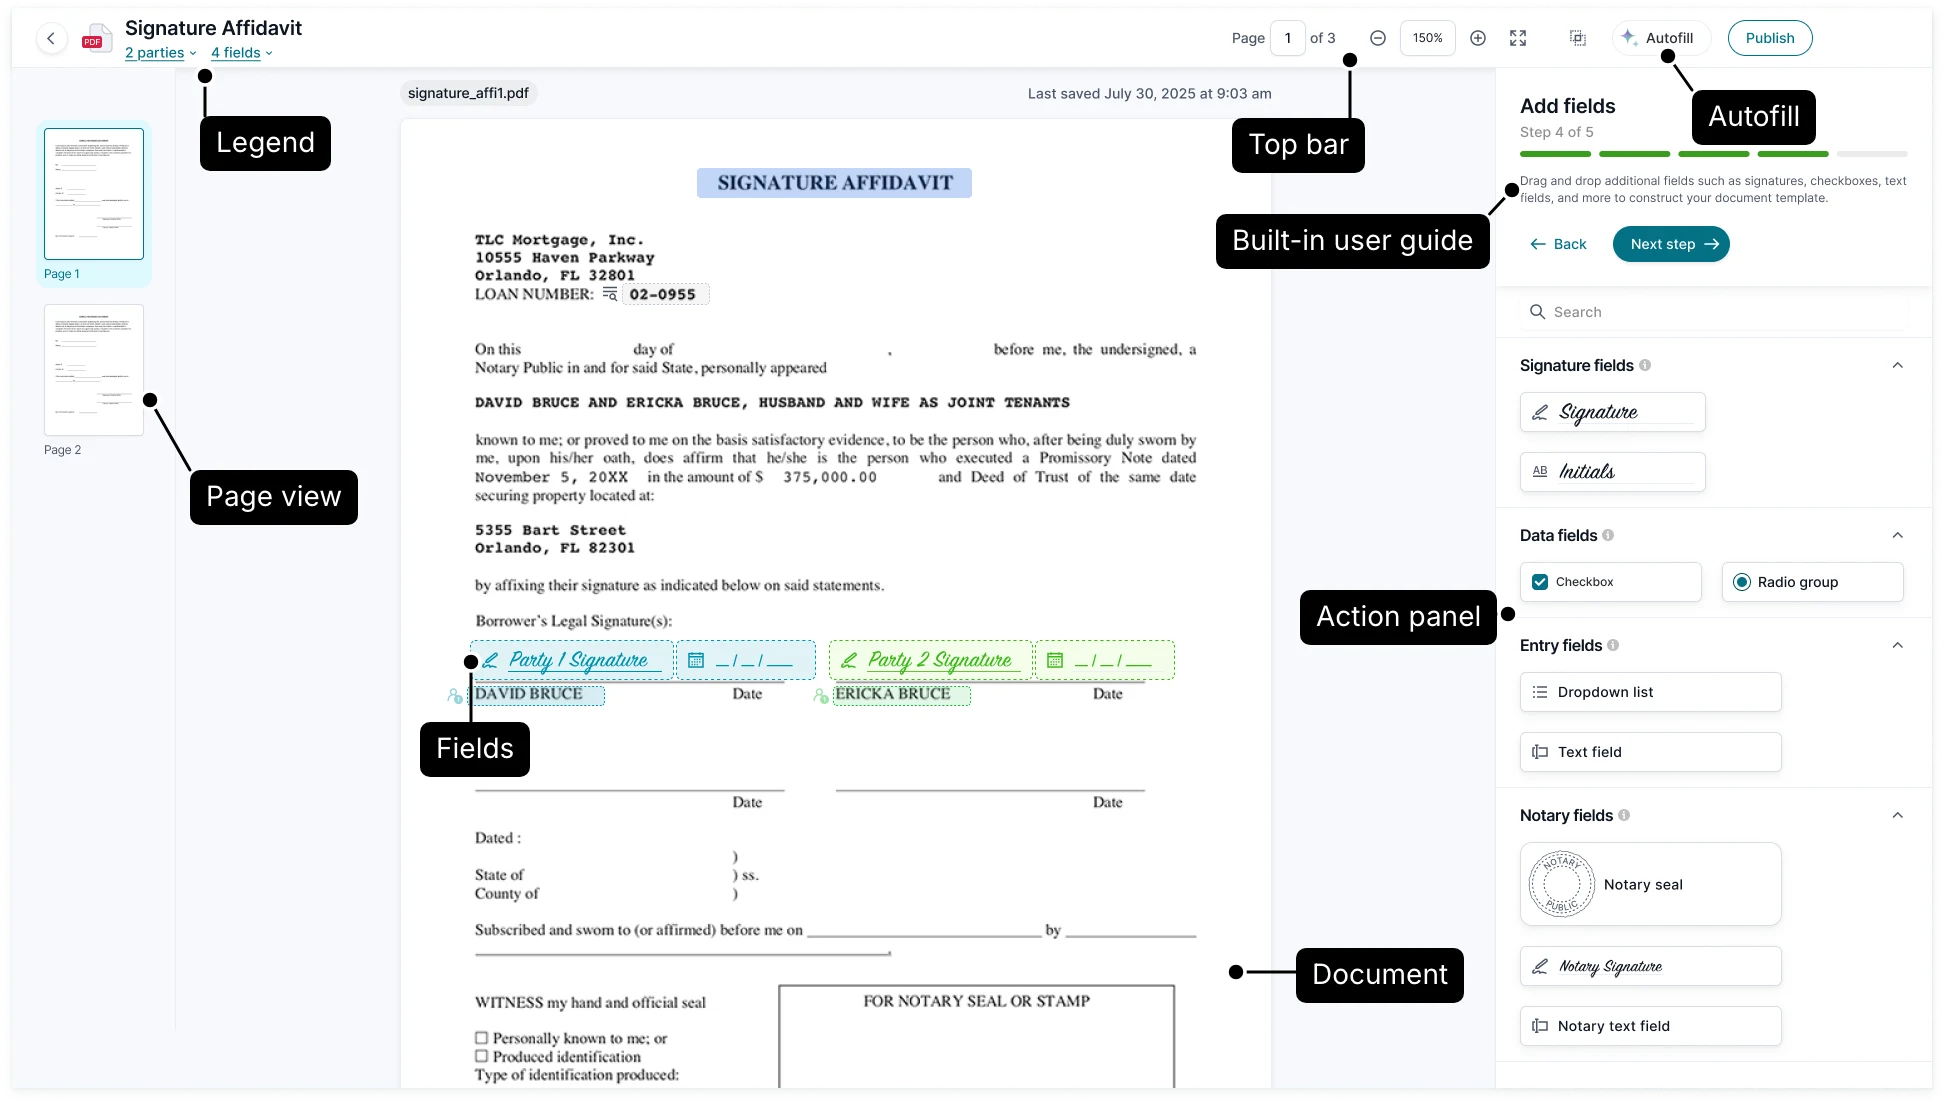Viewport: 1945px width, 1105px height.
Task: Click the info icon beside Signature fields
Action: click(x=1645, y=365)
